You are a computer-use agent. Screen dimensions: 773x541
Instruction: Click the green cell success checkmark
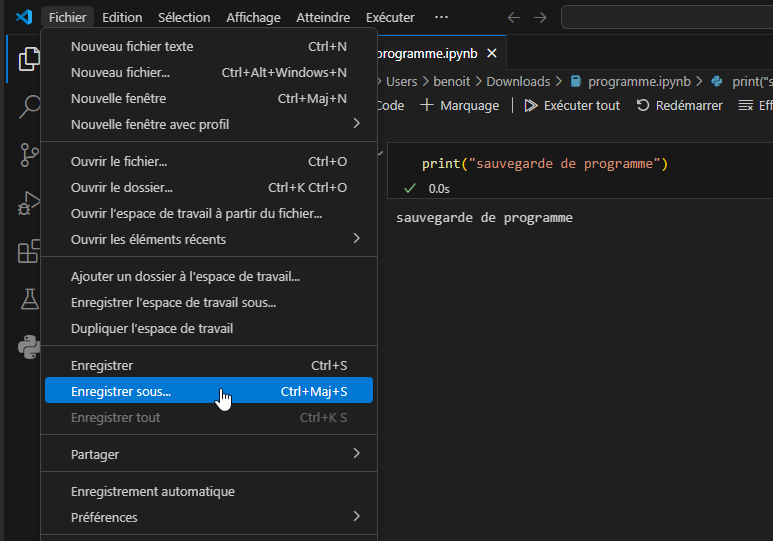point(410,188)
